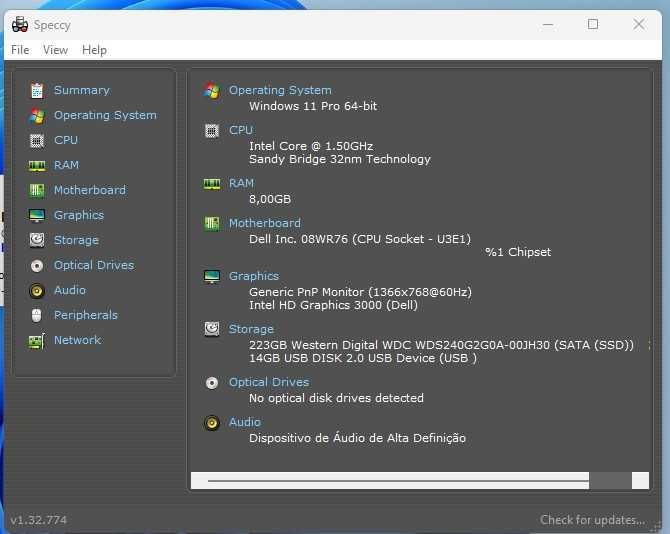Select Operating System in the sidebar
Viewport: 670px width, 534px height.
click(x=105, y=115)
